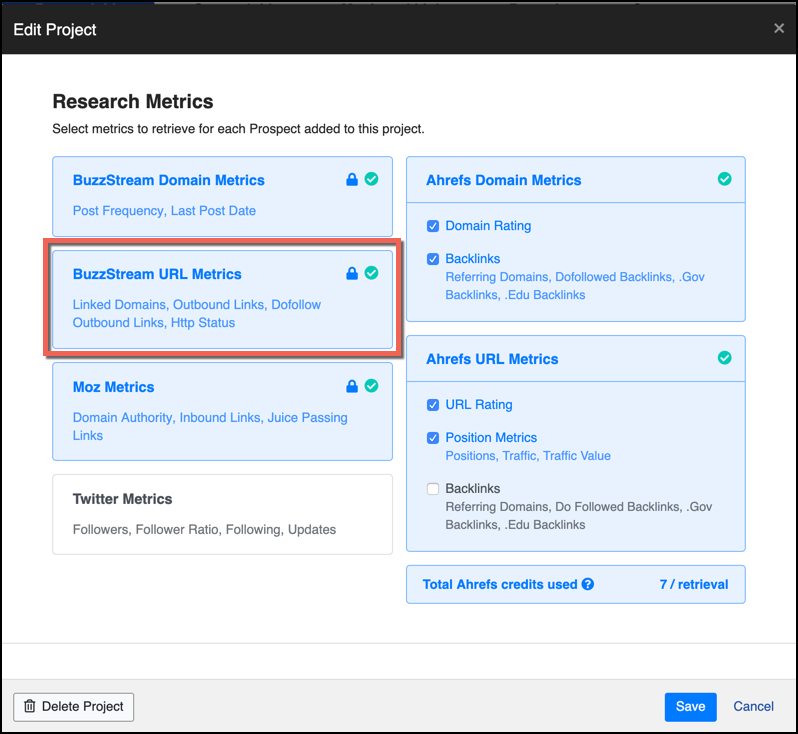Open the help icon beside Total Ahrefs credits
Screen dimensions: 798x734
588,584
